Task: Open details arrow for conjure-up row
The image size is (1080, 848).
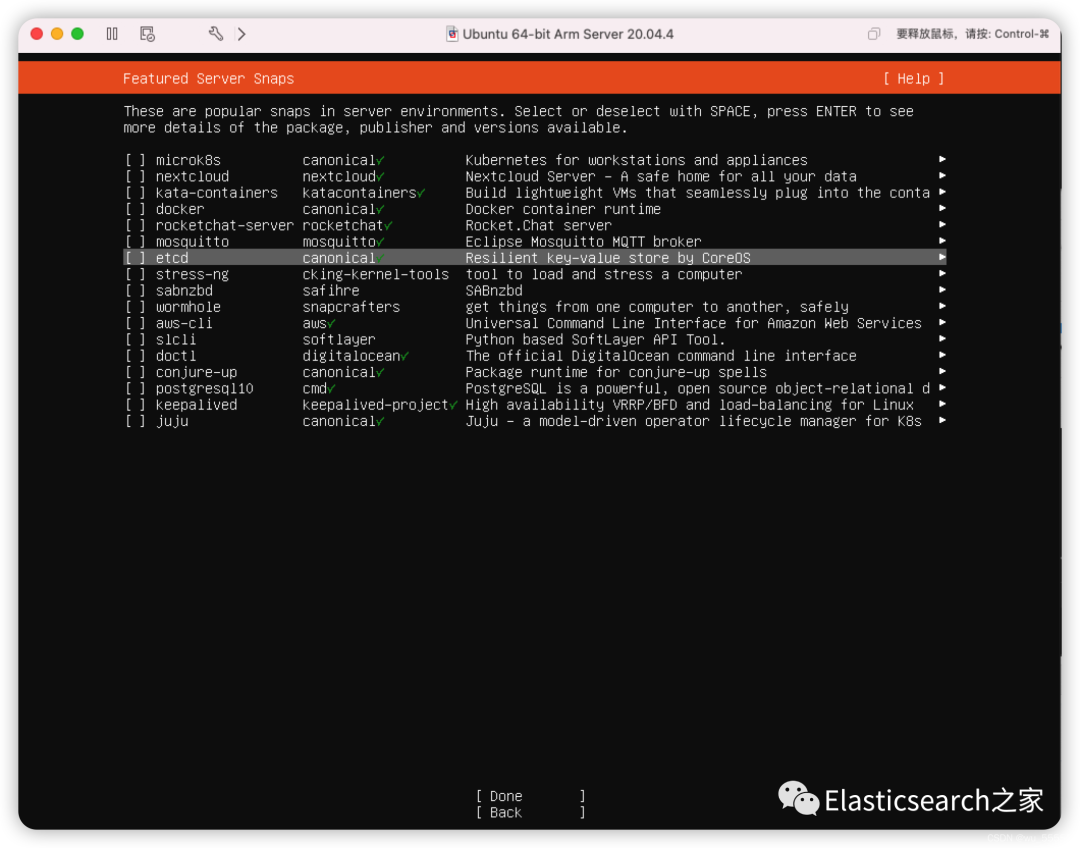Action: point(942,371)
